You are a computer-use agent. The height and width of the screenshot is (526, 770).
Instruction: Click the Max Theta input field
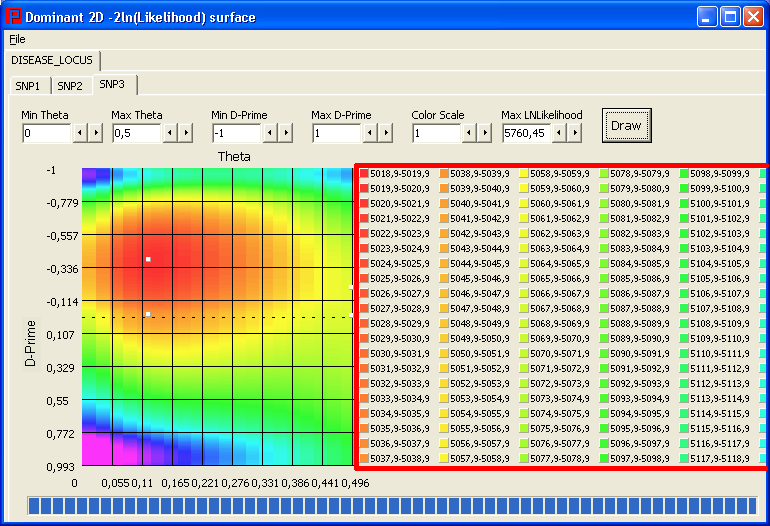pyautogui.click(x=137, y=133)
